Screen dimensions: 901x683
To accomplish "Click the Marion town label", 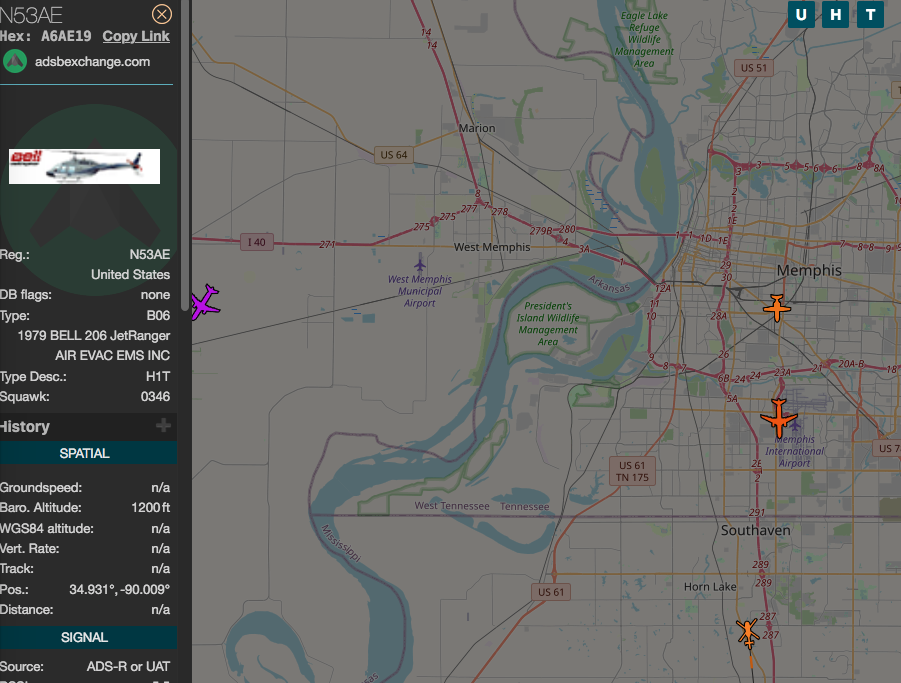I will click(477, 128).
